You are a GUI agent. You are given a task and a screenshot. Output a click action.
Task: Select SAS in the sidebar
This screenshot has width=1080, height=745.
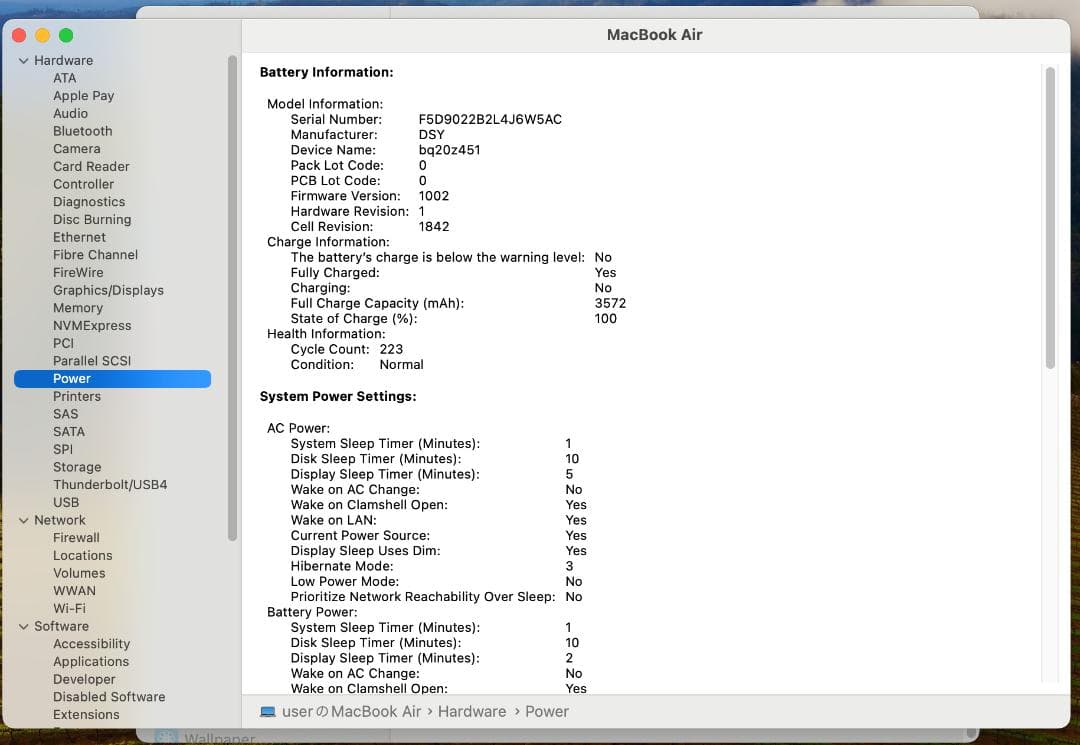click(x=65, y=414)
